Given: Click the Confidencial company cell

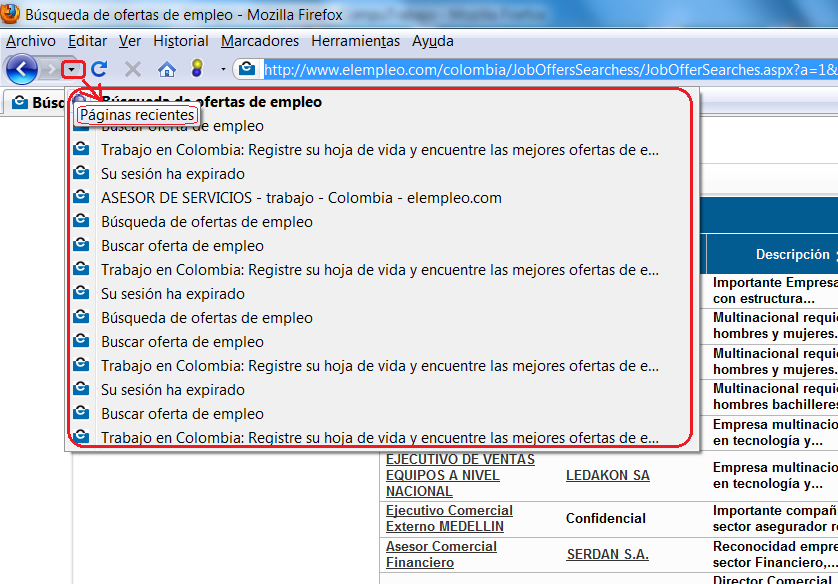Looking at the screenshot, I should 606,518.
